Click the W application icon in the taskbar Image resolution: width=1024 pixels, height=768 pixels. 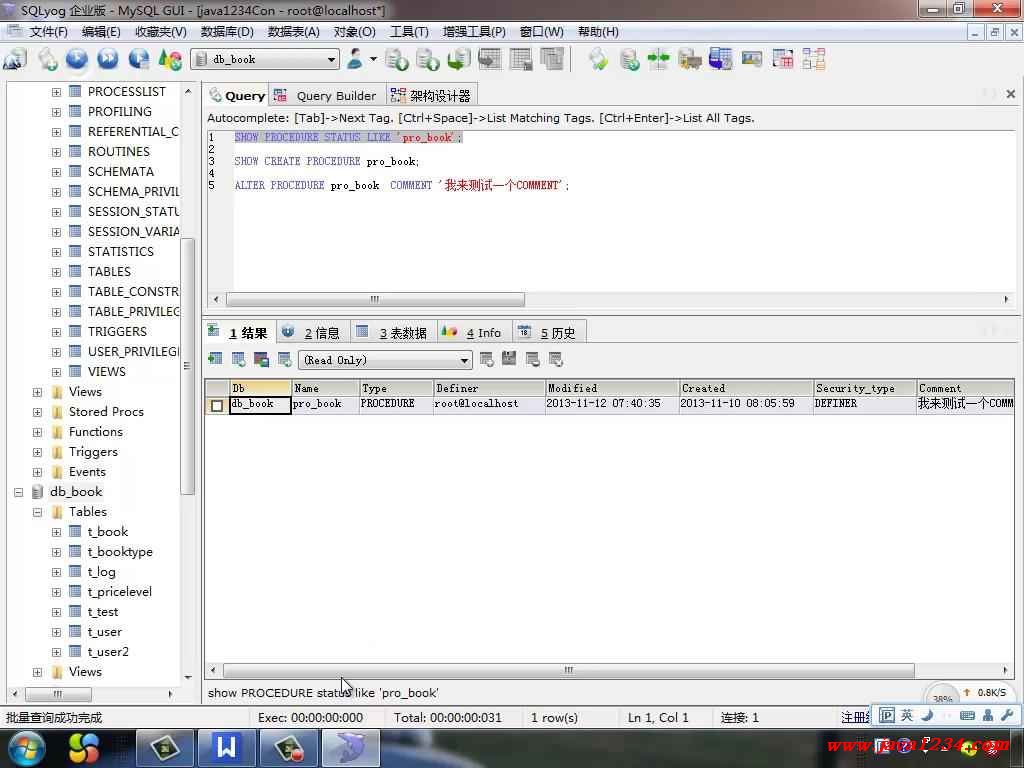[x=227, y=748]
